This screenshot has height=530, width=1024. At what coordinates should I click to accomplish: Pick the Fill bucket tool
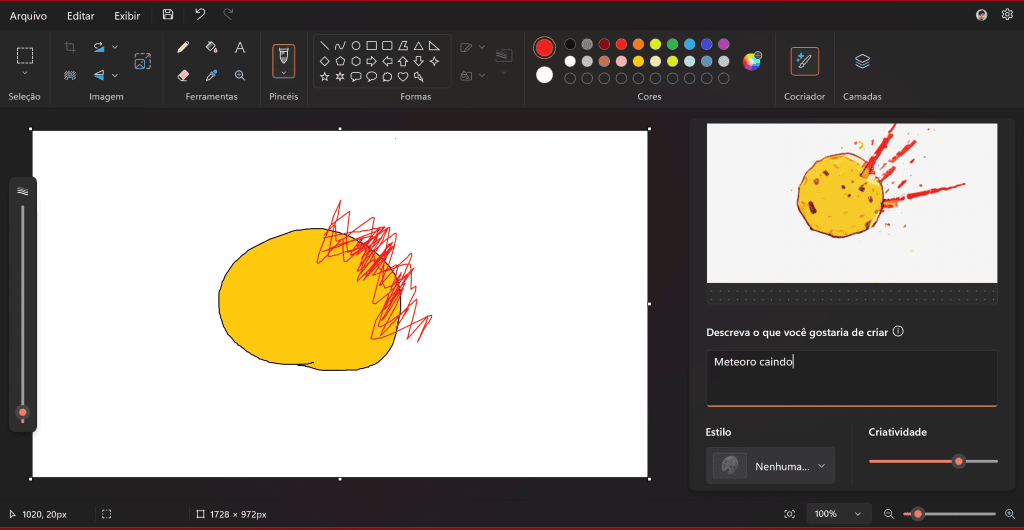pyautogui.click(x=211, y=47)
